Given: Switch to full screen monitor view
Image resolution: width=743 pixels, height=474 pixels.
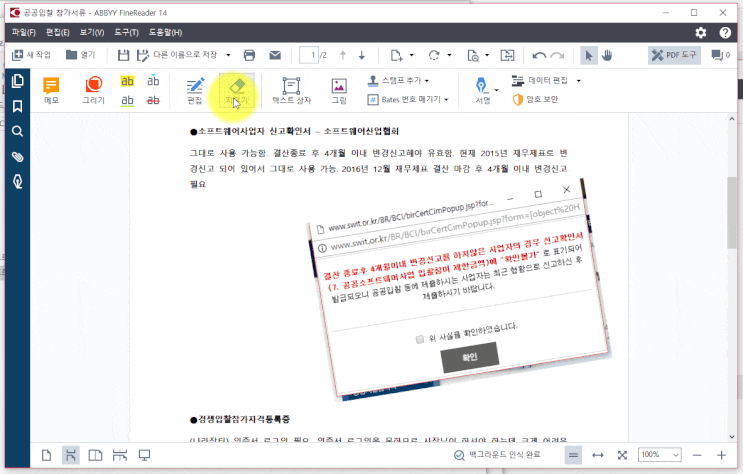Looking at the screenshot, I should point(144,455).
